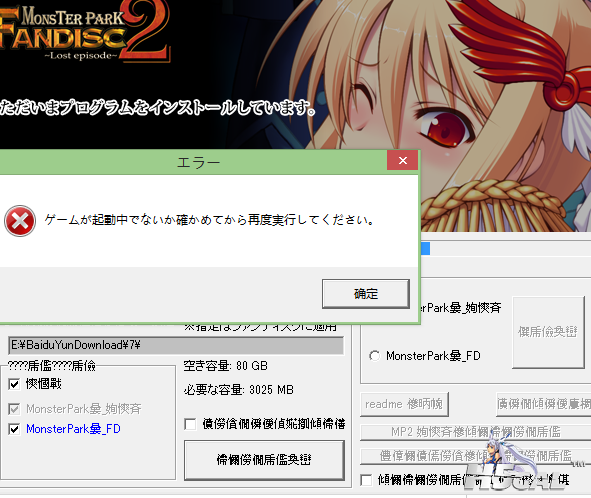
Task: Click the disabled button below the MP2 button
Action: tap(476, 456)
